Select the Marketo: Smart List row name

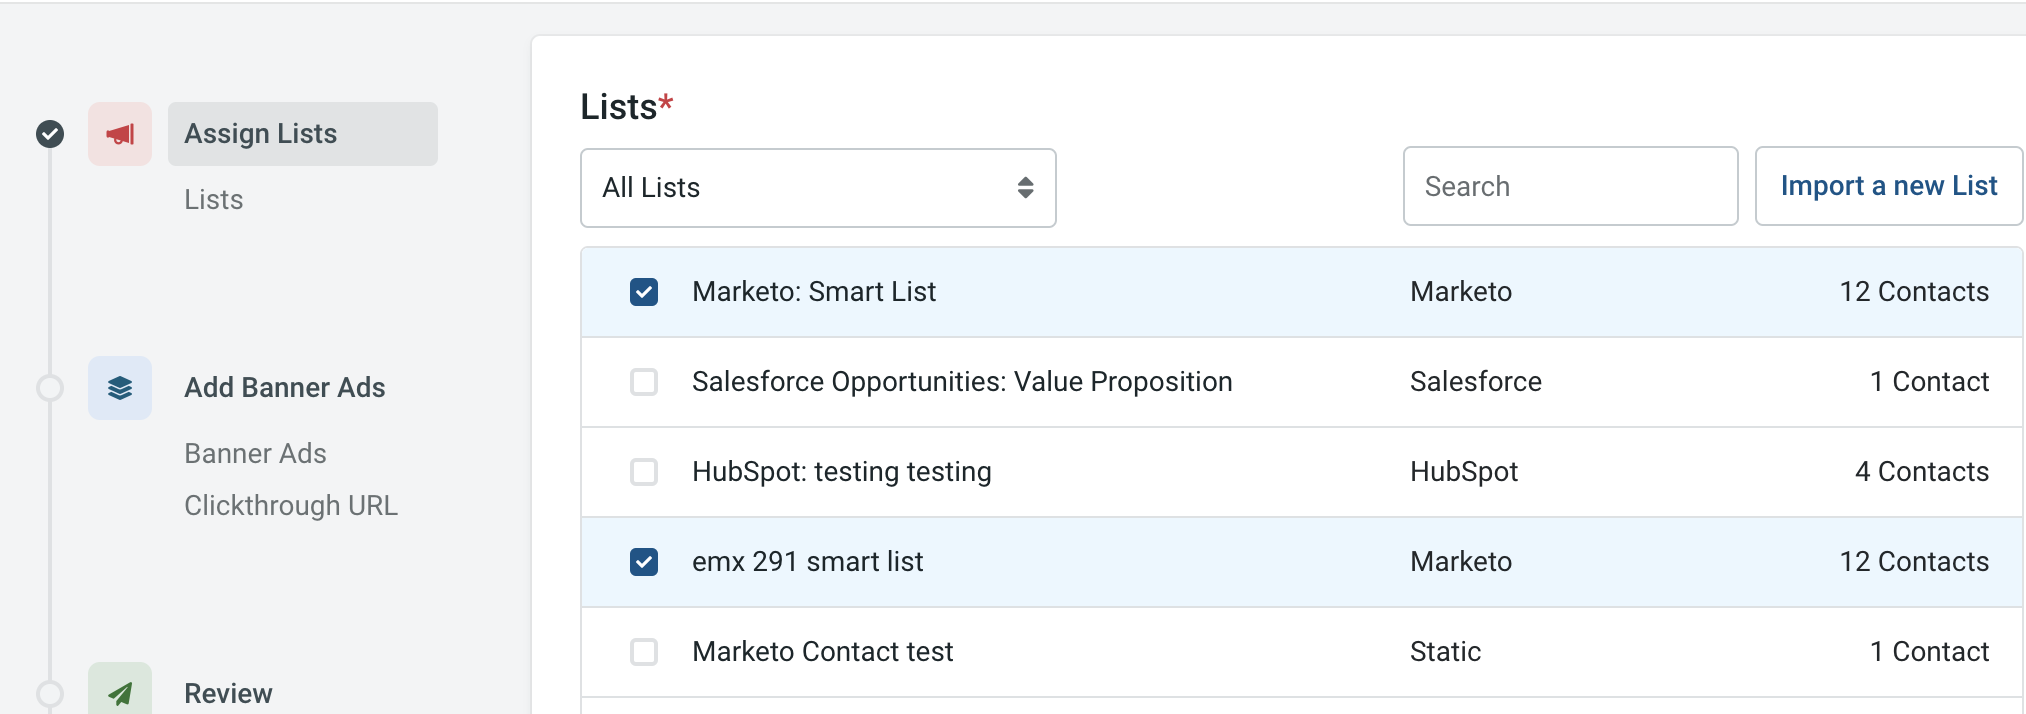tap(814, 292)
